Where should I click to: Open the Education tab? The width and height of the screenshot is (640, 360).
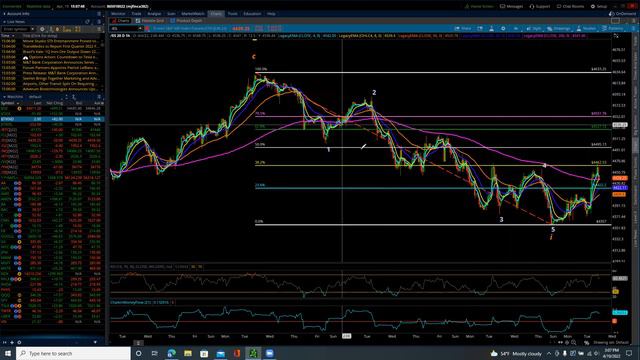(x=252, y=13)
